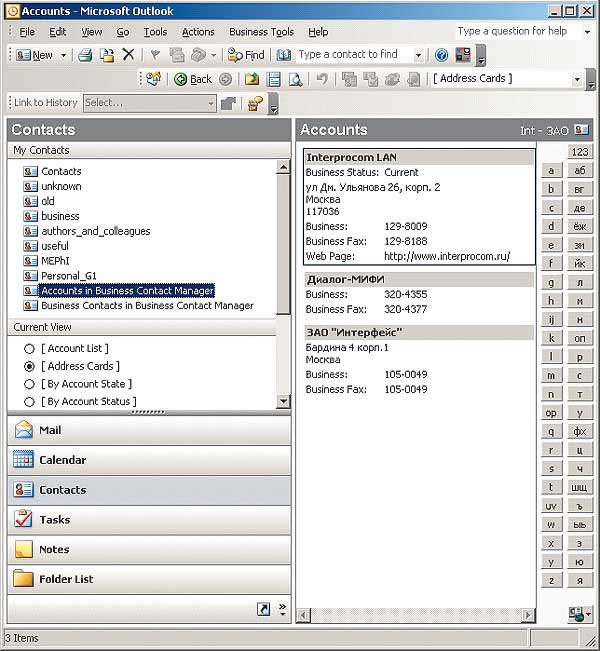Open the Mail pane
The width and height of the screenshot is (600, 651).
50,430
